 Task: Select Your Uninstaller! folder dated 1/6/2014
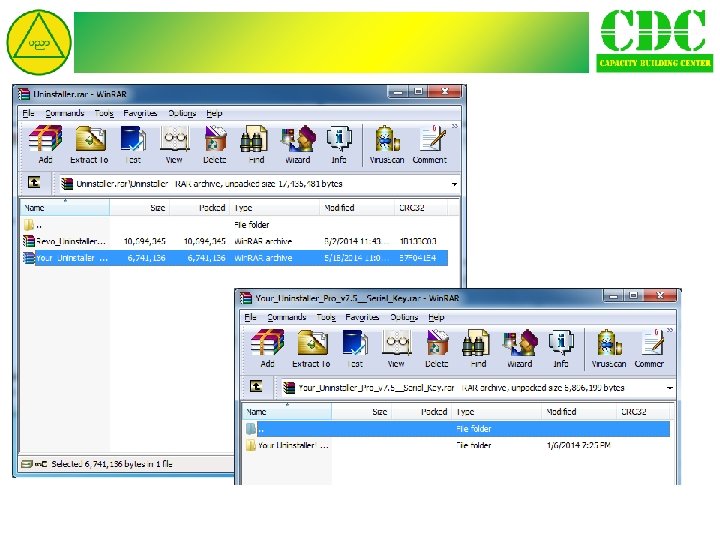pyautogui.click(x=457, y=445)
